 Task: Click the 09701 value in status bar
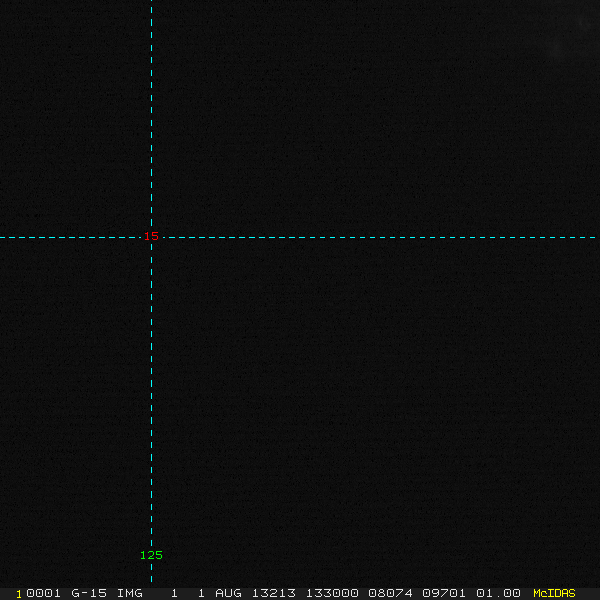(x=444, y=593)
